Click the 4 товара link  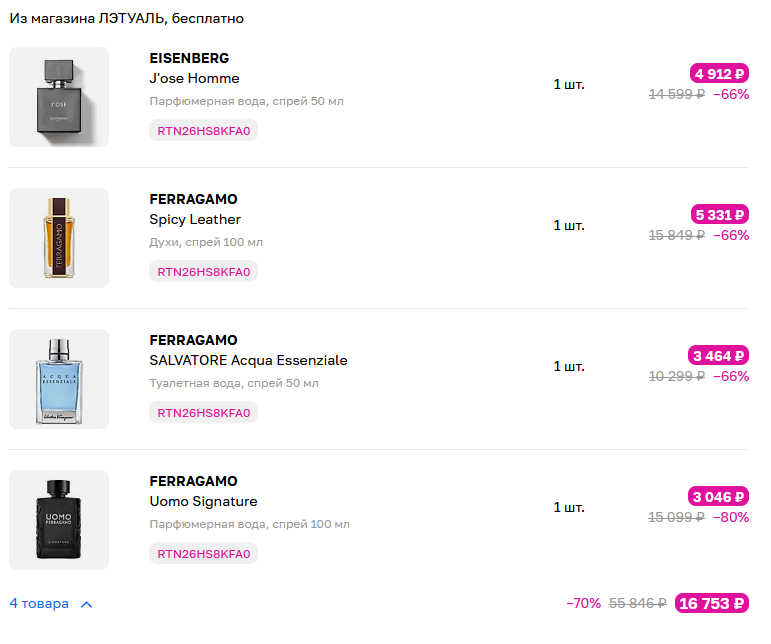pos(40,604)
